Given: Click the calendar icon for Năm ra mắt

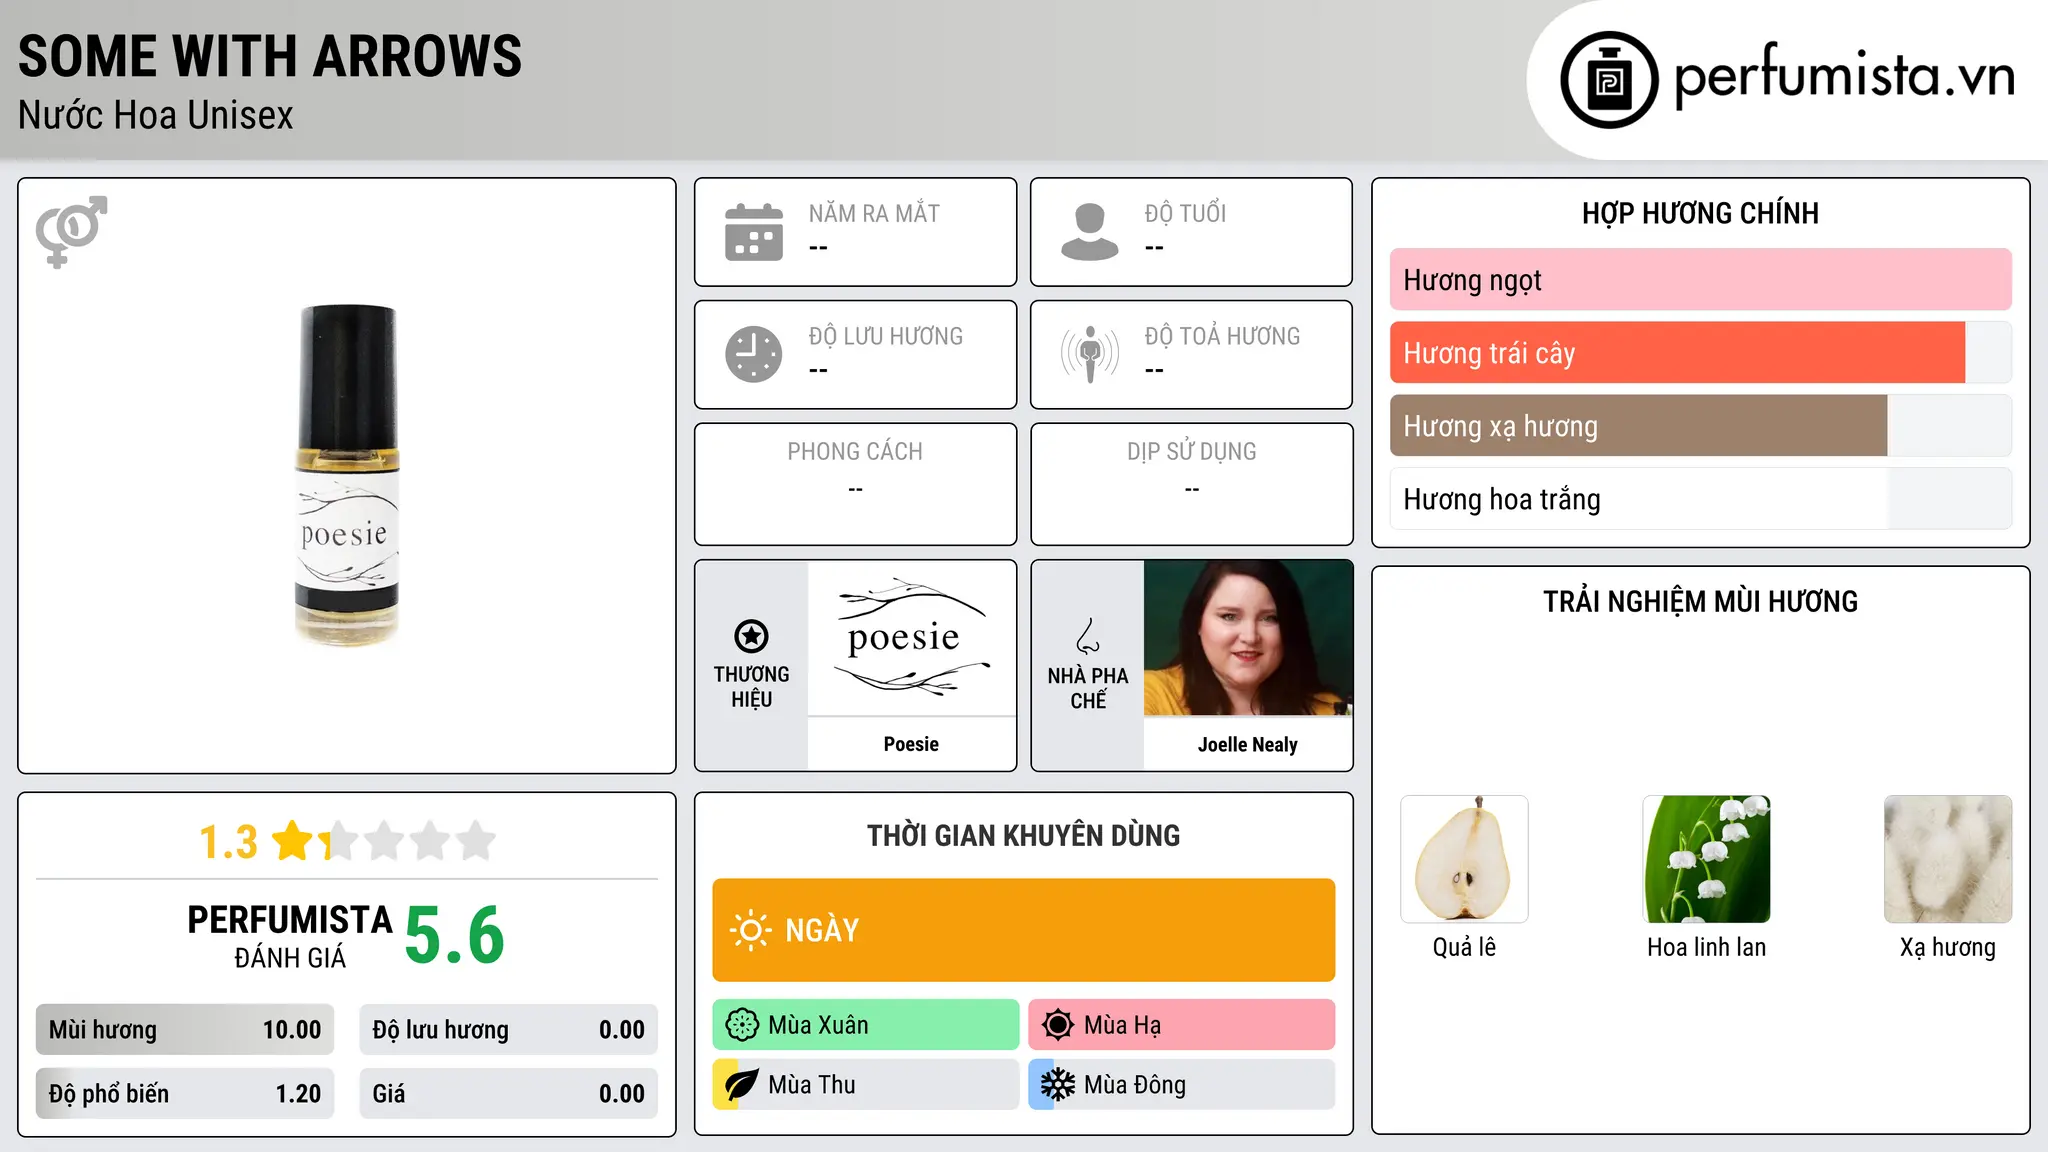Looking at the screenshot, I should coord(754,232).
